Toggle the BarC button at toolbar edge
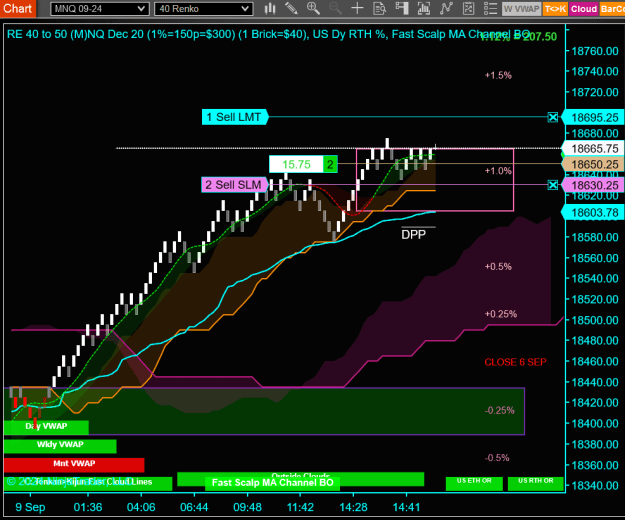 612,9
